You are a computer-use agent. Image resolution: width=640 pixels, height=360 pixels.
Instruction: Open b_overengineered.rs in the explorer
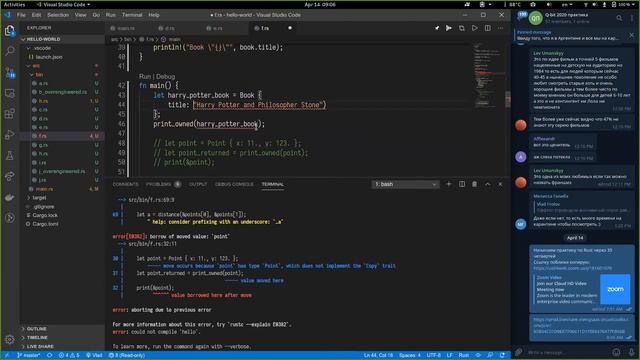coord(62,92)
